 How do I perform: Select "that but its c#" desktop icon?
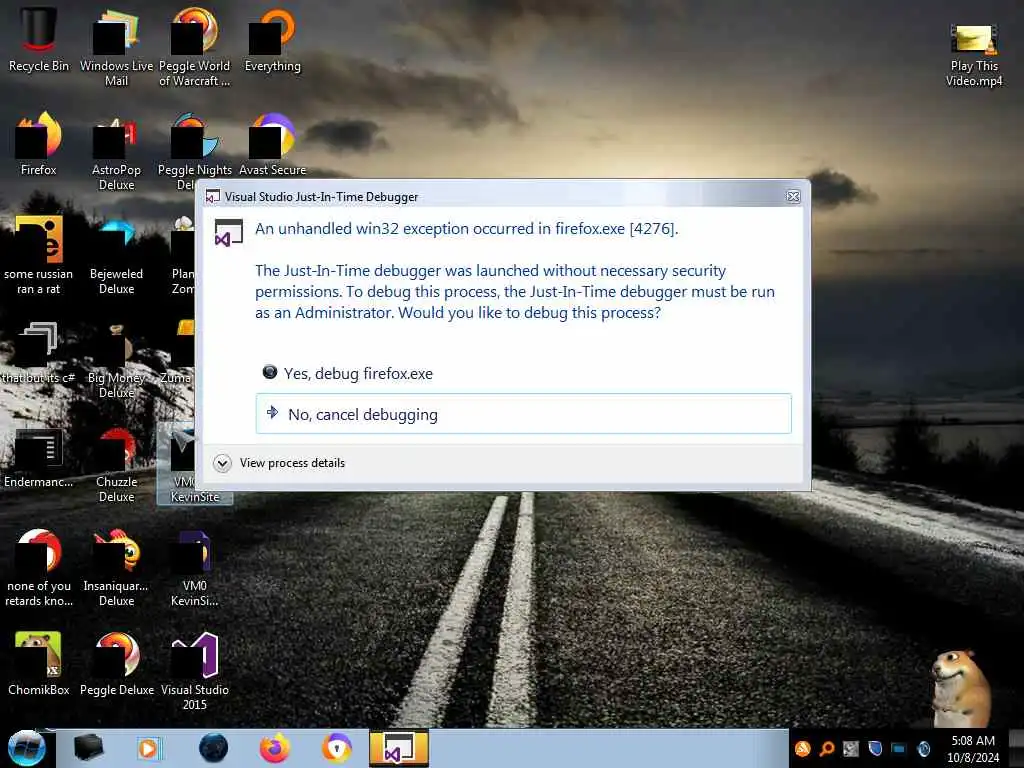39,353
